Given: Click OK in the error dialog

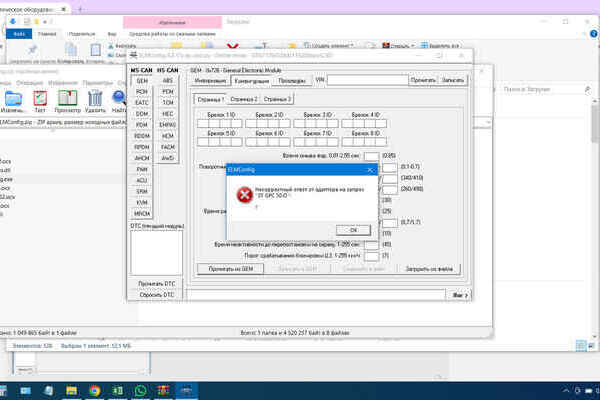Looking at the screenshot, I should coord(353,230).
